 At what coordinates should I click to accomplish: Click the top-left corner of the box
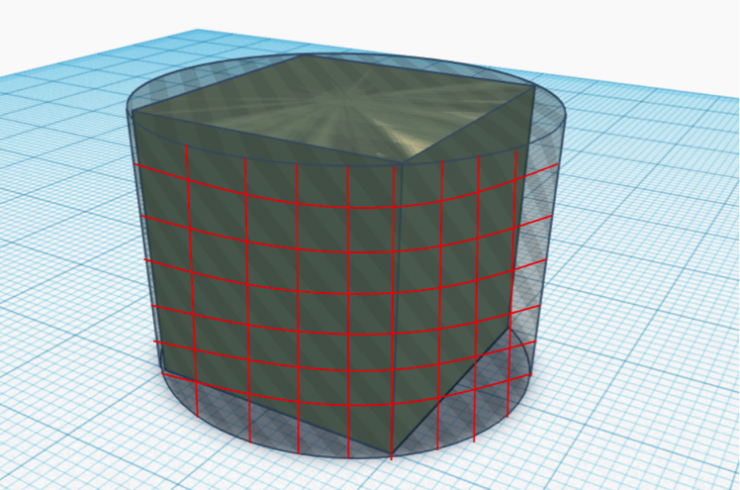click(134, 112)
